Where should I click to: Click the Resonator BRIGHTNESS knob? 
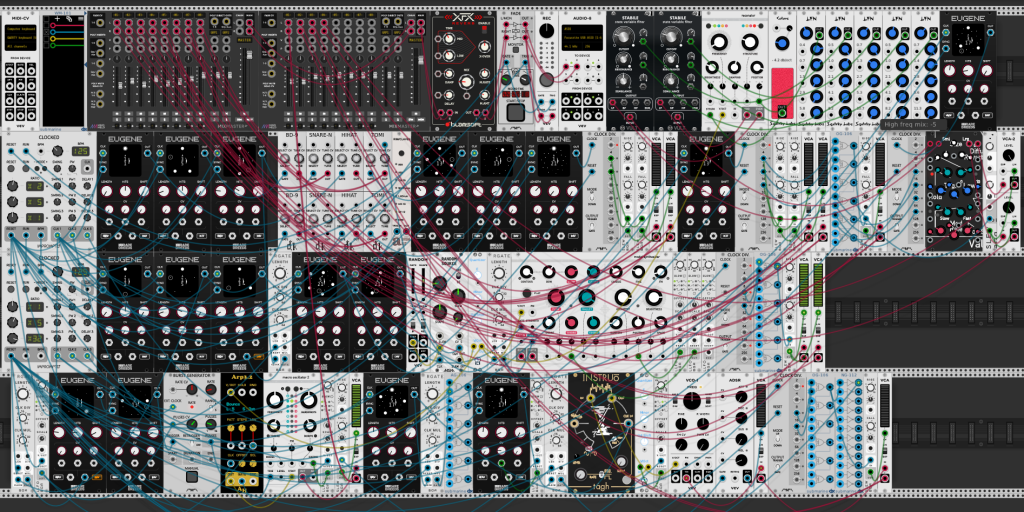tap(712, 67)
